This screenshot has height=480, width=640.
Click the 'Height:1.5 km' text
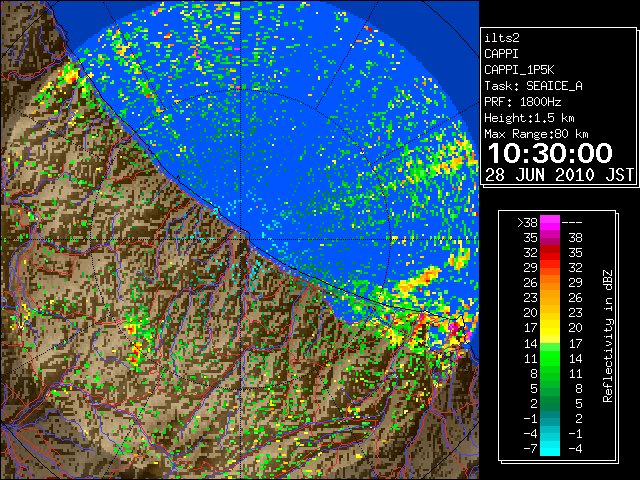pyautogui.click(x=529, y=118)
